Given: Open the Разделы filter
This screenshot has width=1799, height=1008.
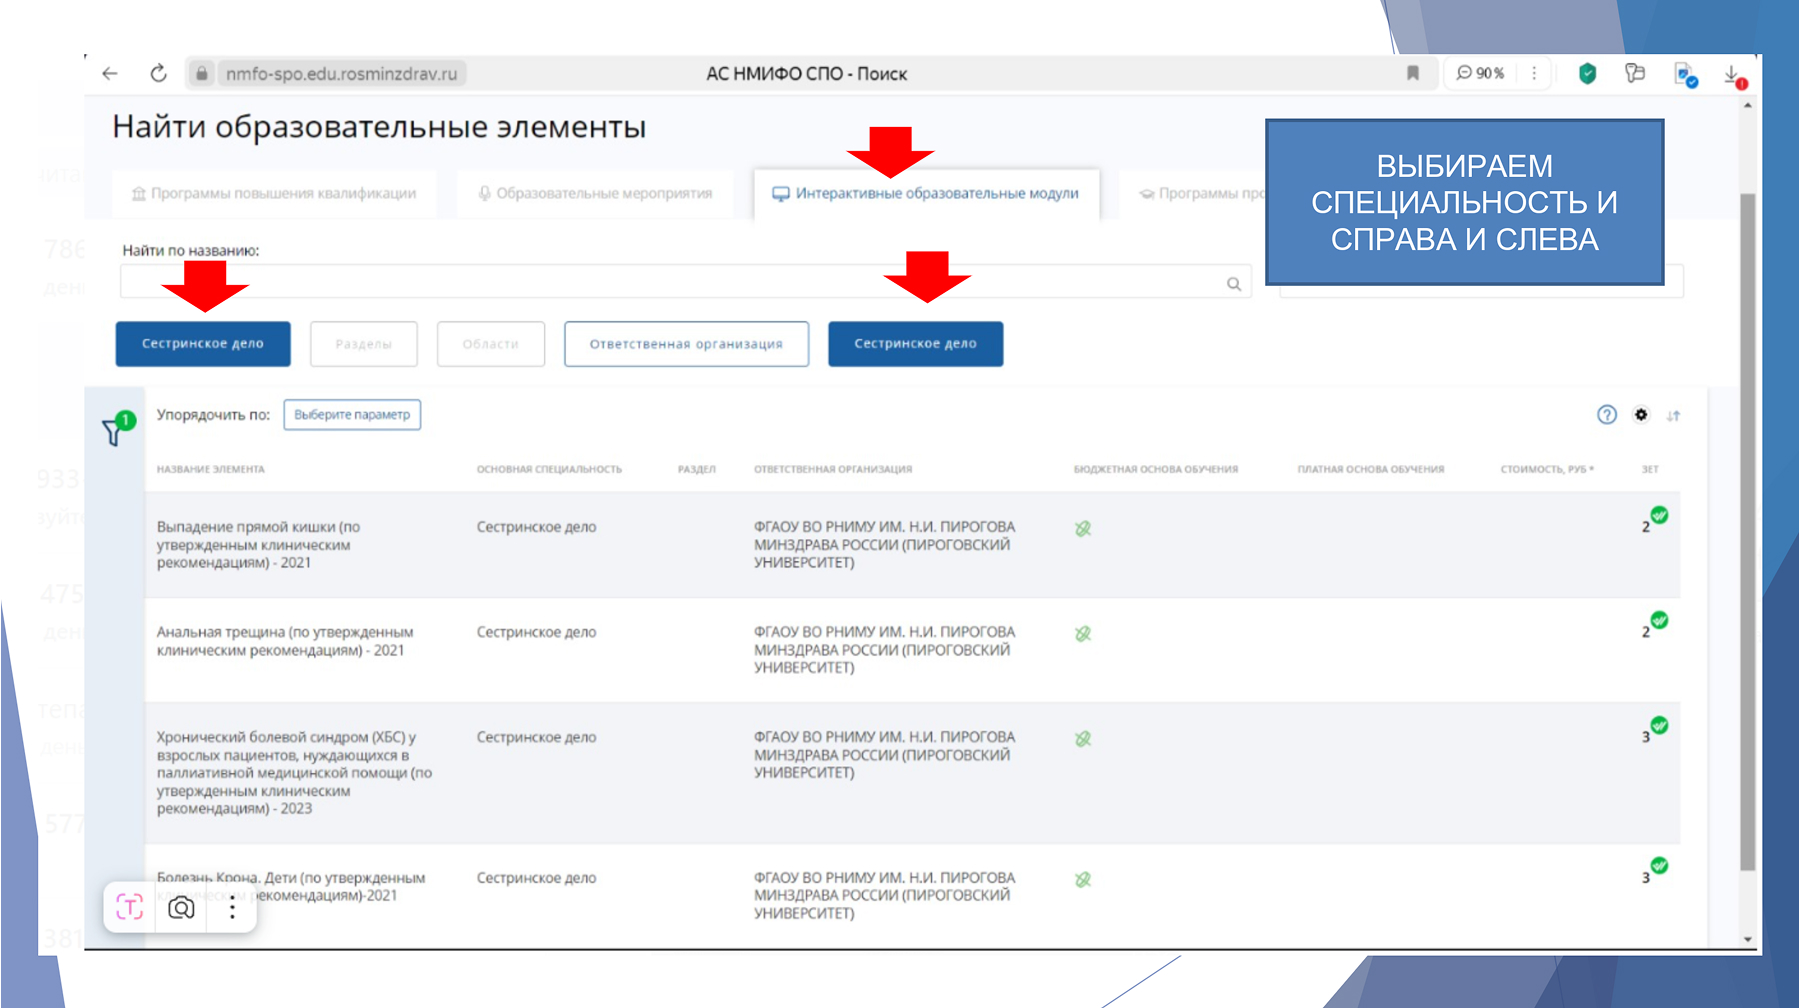Looking at the screenshot, I should (364, 344).
